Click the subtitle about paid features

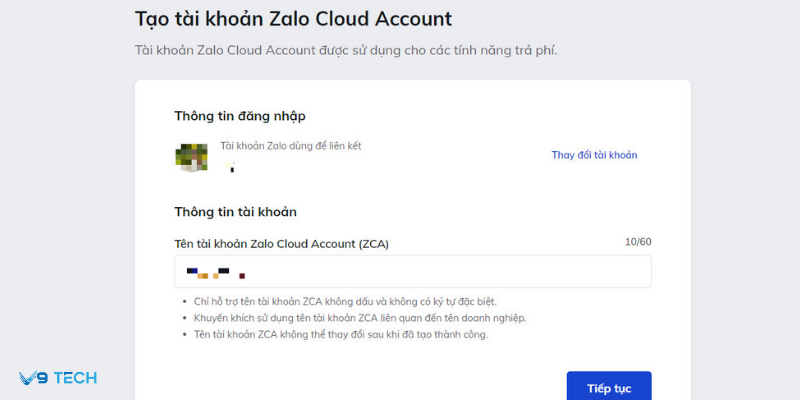[x=345, y=51]
